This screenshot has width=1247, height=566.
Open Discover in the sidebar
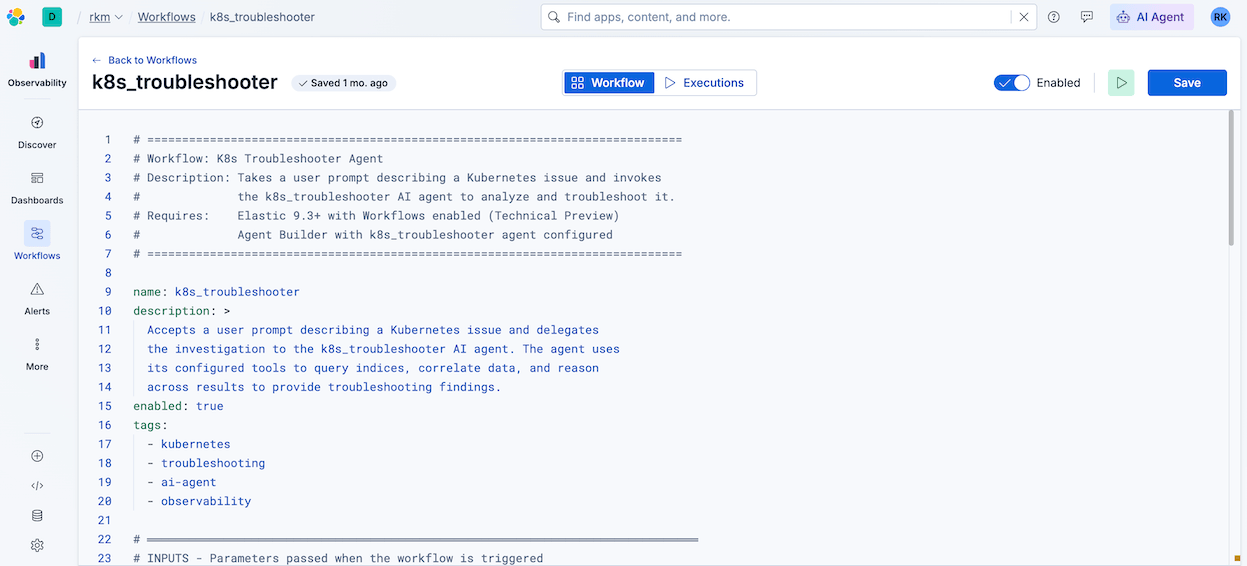point(37,133)
